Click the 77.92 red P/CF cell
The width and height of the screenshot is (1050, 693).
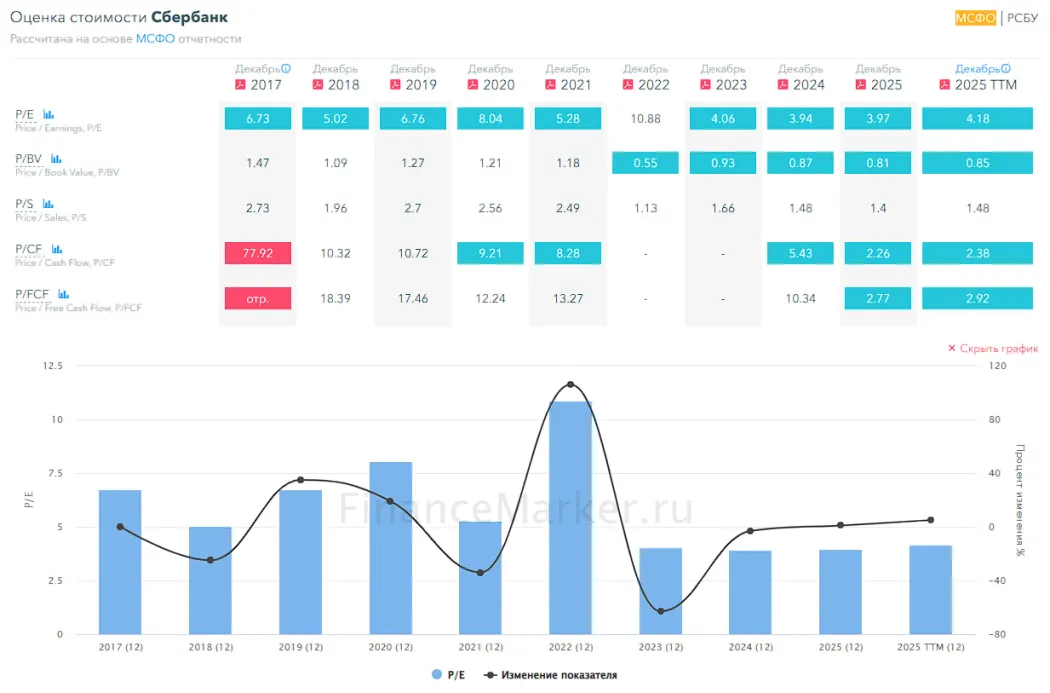coord(258,253)
